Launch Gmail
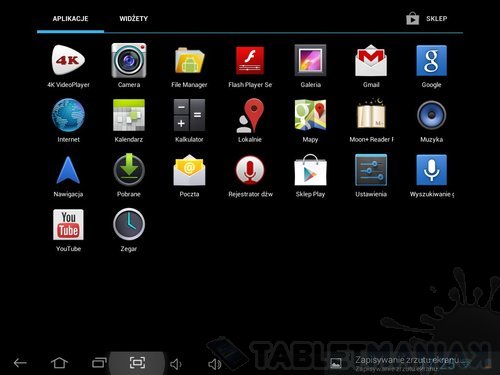 pyautogui.click(x=371, y=66)
